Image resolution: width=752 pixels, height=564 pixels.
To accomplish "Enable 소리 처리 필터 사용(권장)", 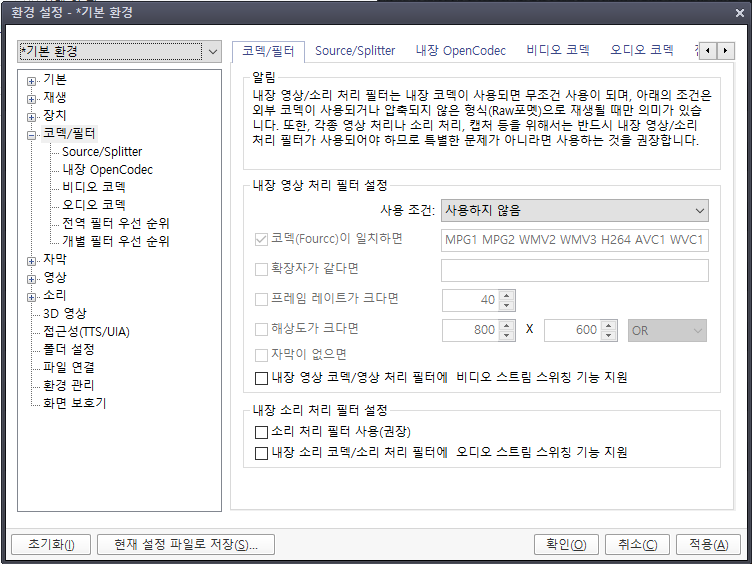I will coord(261,432).
